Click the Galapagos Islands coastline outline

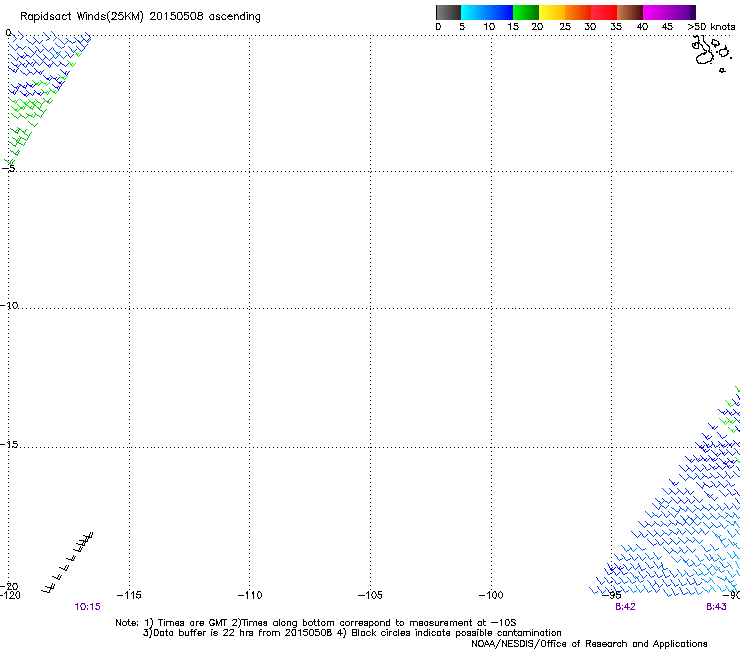click(x=712, y=54)
